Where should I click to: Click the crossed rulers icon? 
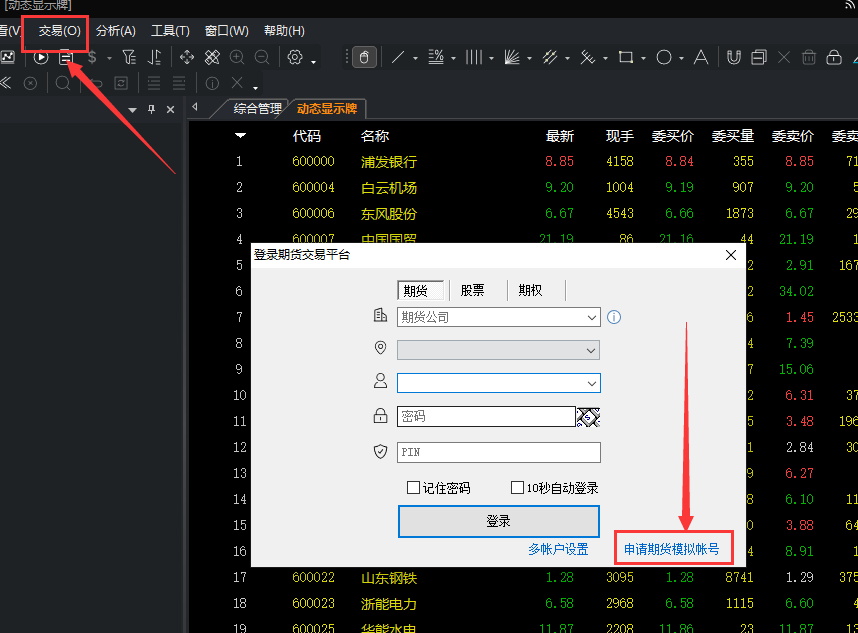212,57
